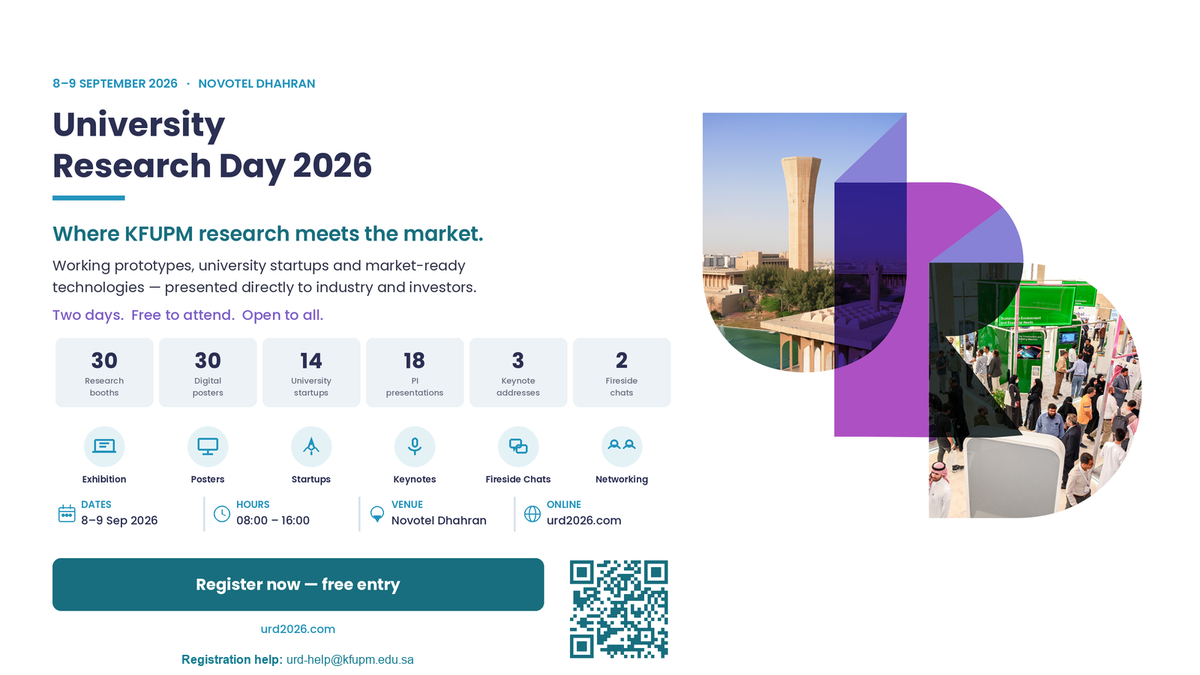Click the 18 PI presentations card
This screenshot has height=675, width=1200.
[414, 372]
